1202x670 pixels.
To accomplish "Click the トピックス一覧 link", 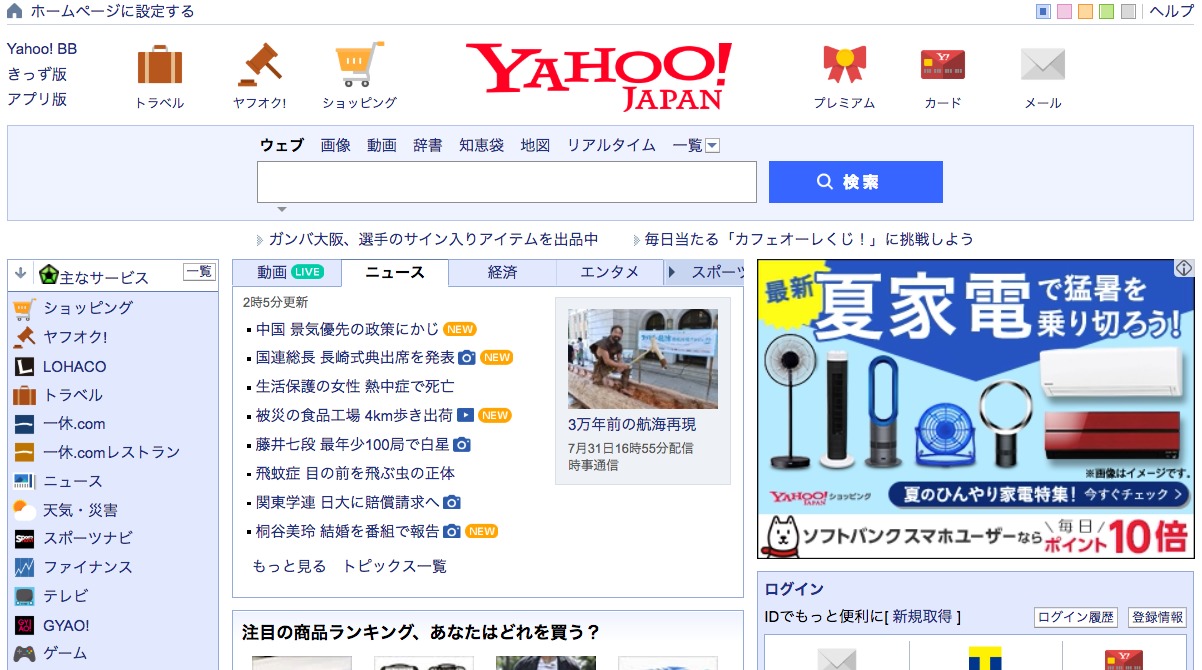I will tap(395, 566).
